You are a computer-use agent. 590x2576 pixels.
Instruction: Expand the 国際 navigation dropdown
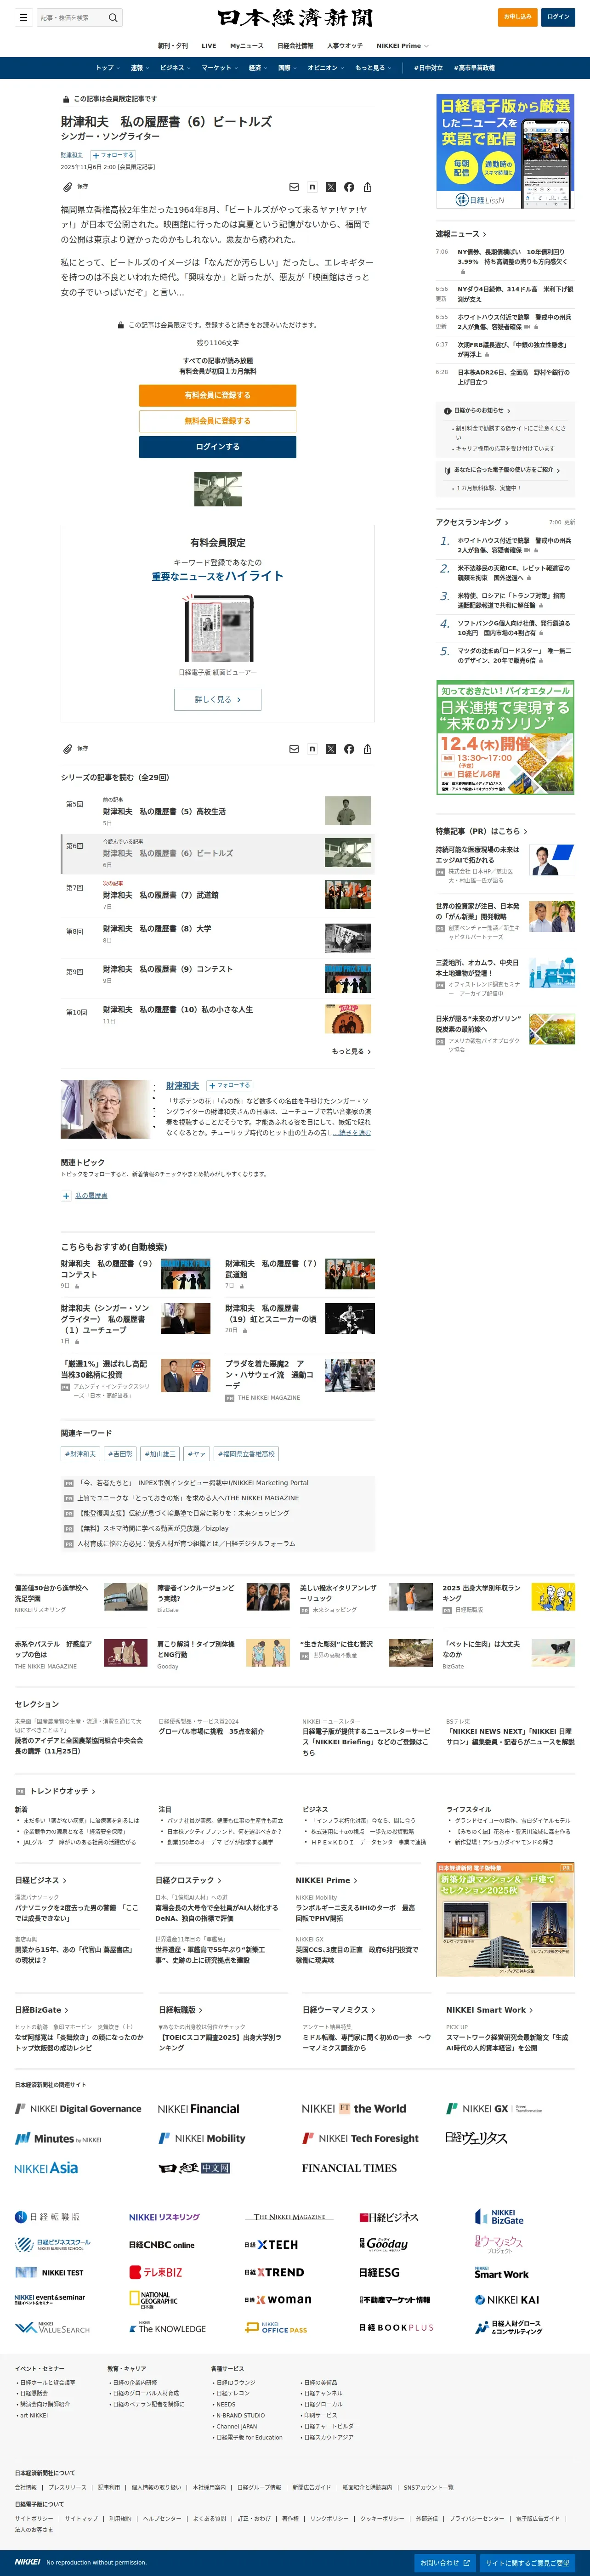(x=287, y=68)
